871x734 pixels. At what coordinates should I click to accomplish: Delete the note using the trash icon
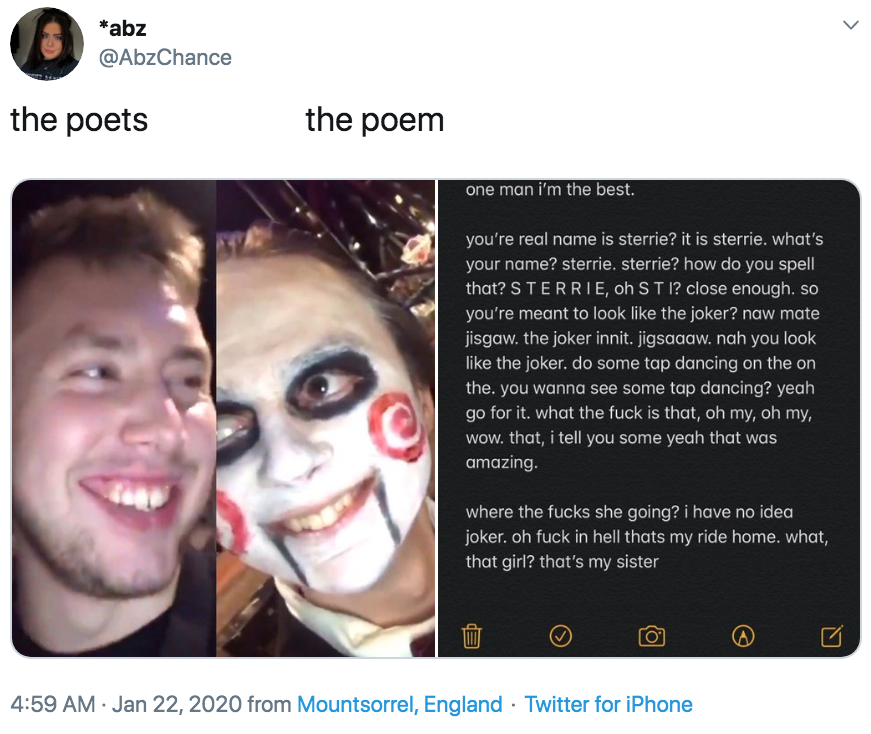click(x=470, y=635)
